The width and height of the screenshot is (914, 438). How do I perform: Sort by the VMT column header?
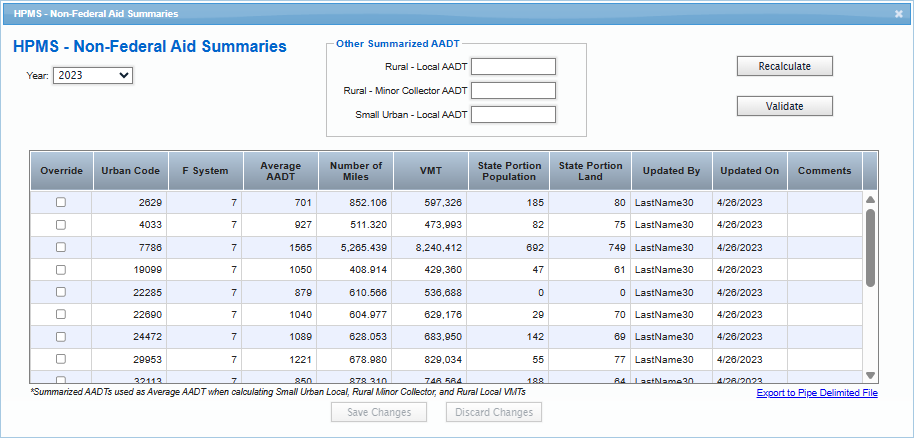(x=430, y=171)
